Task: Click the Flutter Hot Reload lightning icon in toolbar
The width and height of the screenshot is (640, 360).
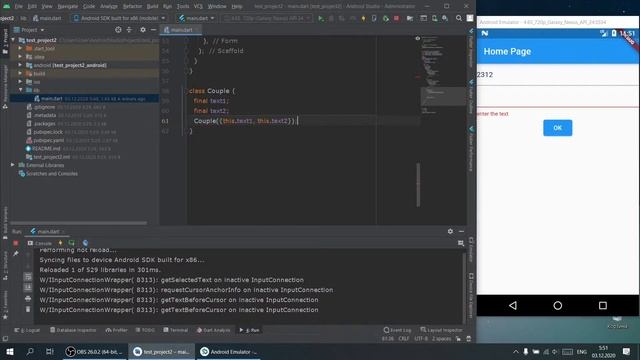Action: (x=363, y=18)
